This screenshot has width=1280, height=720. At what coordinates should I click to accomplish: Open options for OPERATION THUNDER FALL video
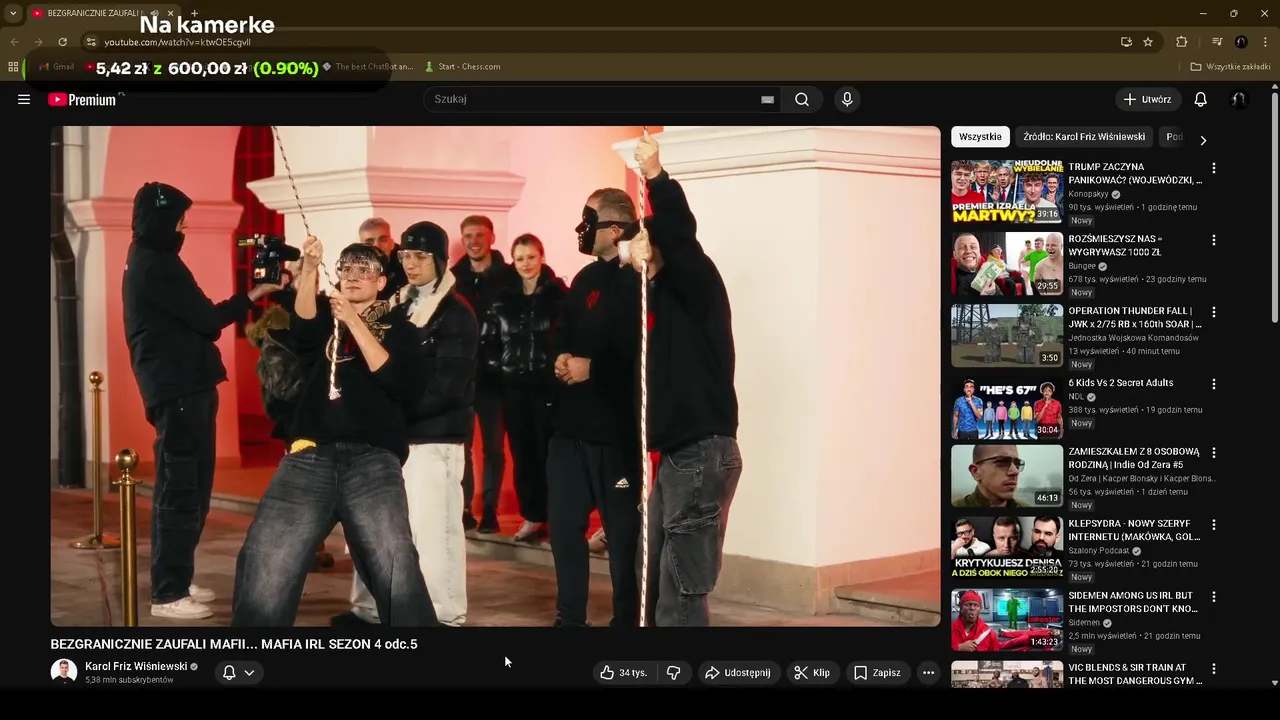[x=1214, y=312]
